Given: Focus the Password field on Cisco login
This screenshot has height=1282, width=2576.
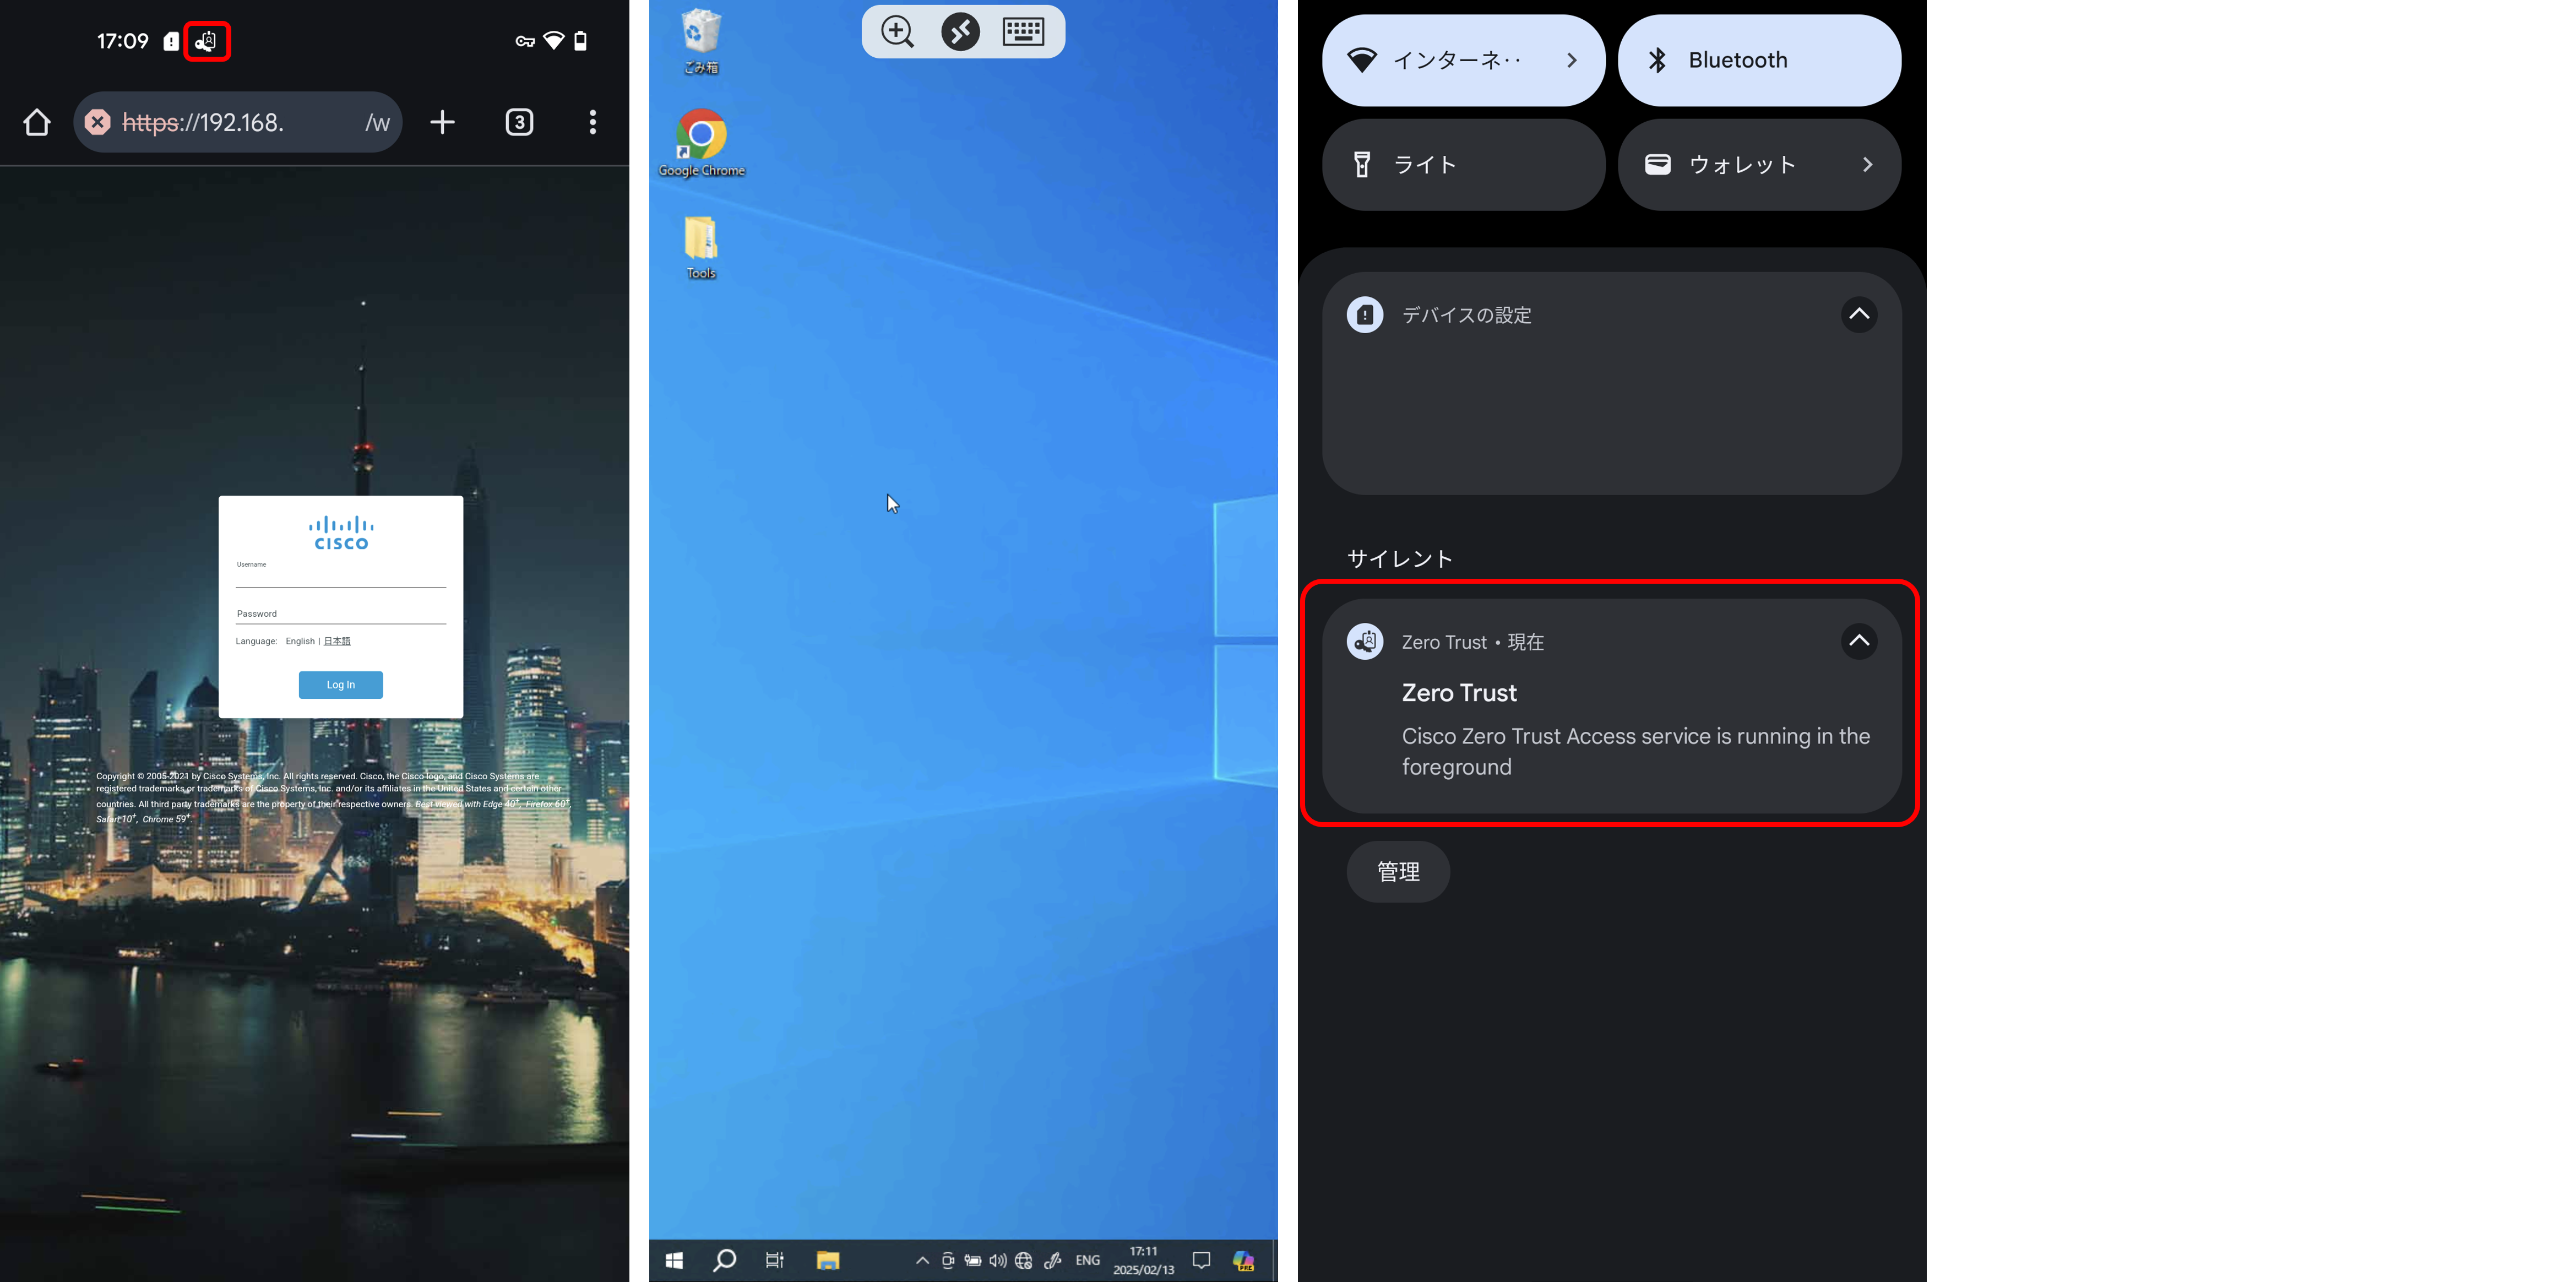Looking at the screenshot, I should coord(341,614).
